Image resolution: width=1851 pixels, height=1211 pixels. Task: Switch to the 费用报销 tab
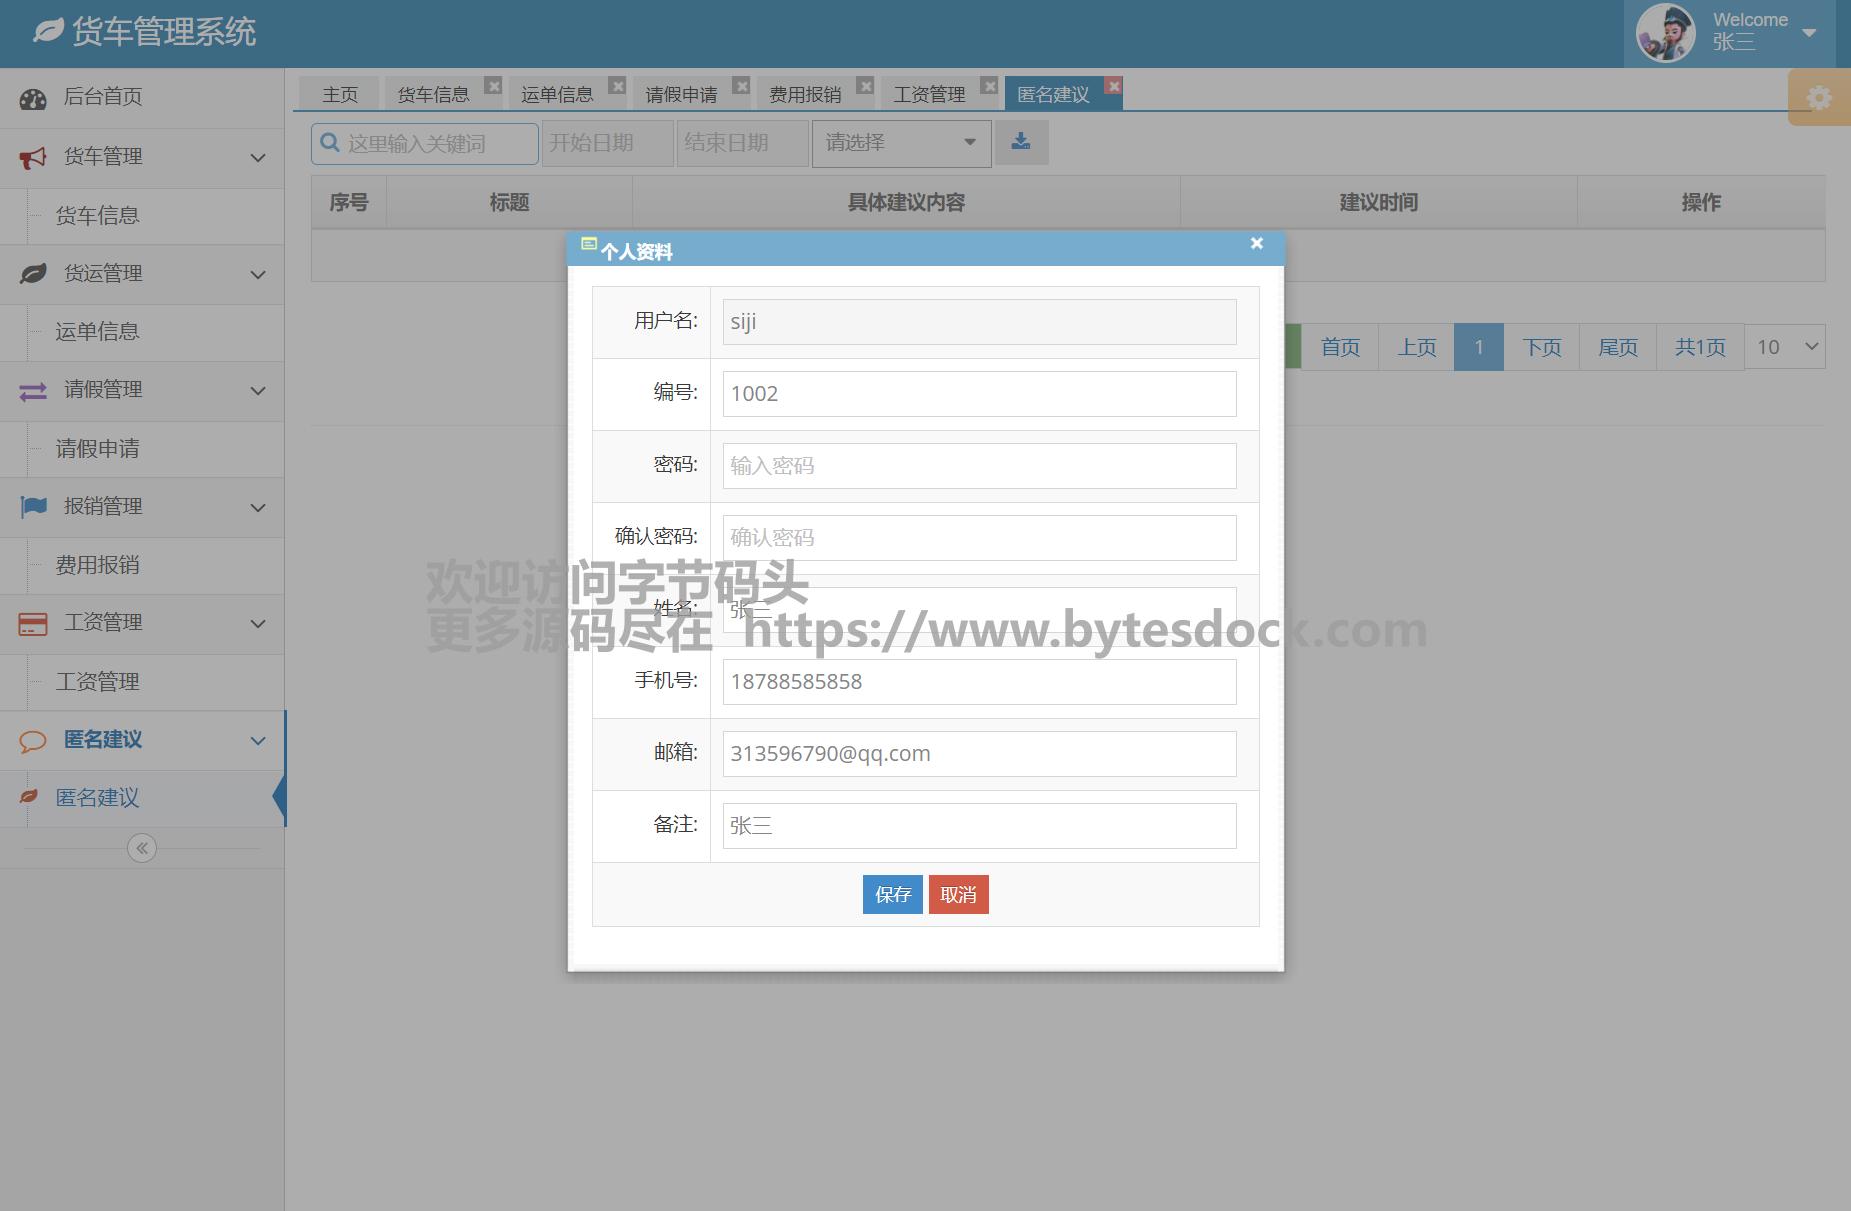pos(805,94)
